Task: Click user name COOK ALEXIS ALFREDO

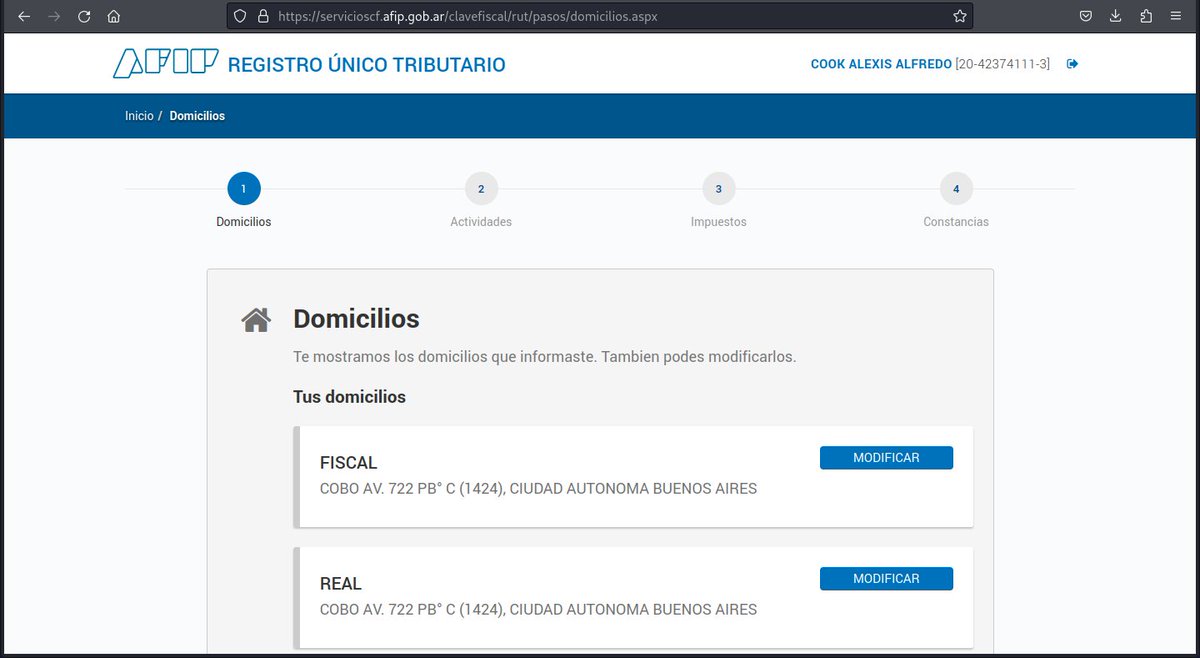Action: pos(881,64)
